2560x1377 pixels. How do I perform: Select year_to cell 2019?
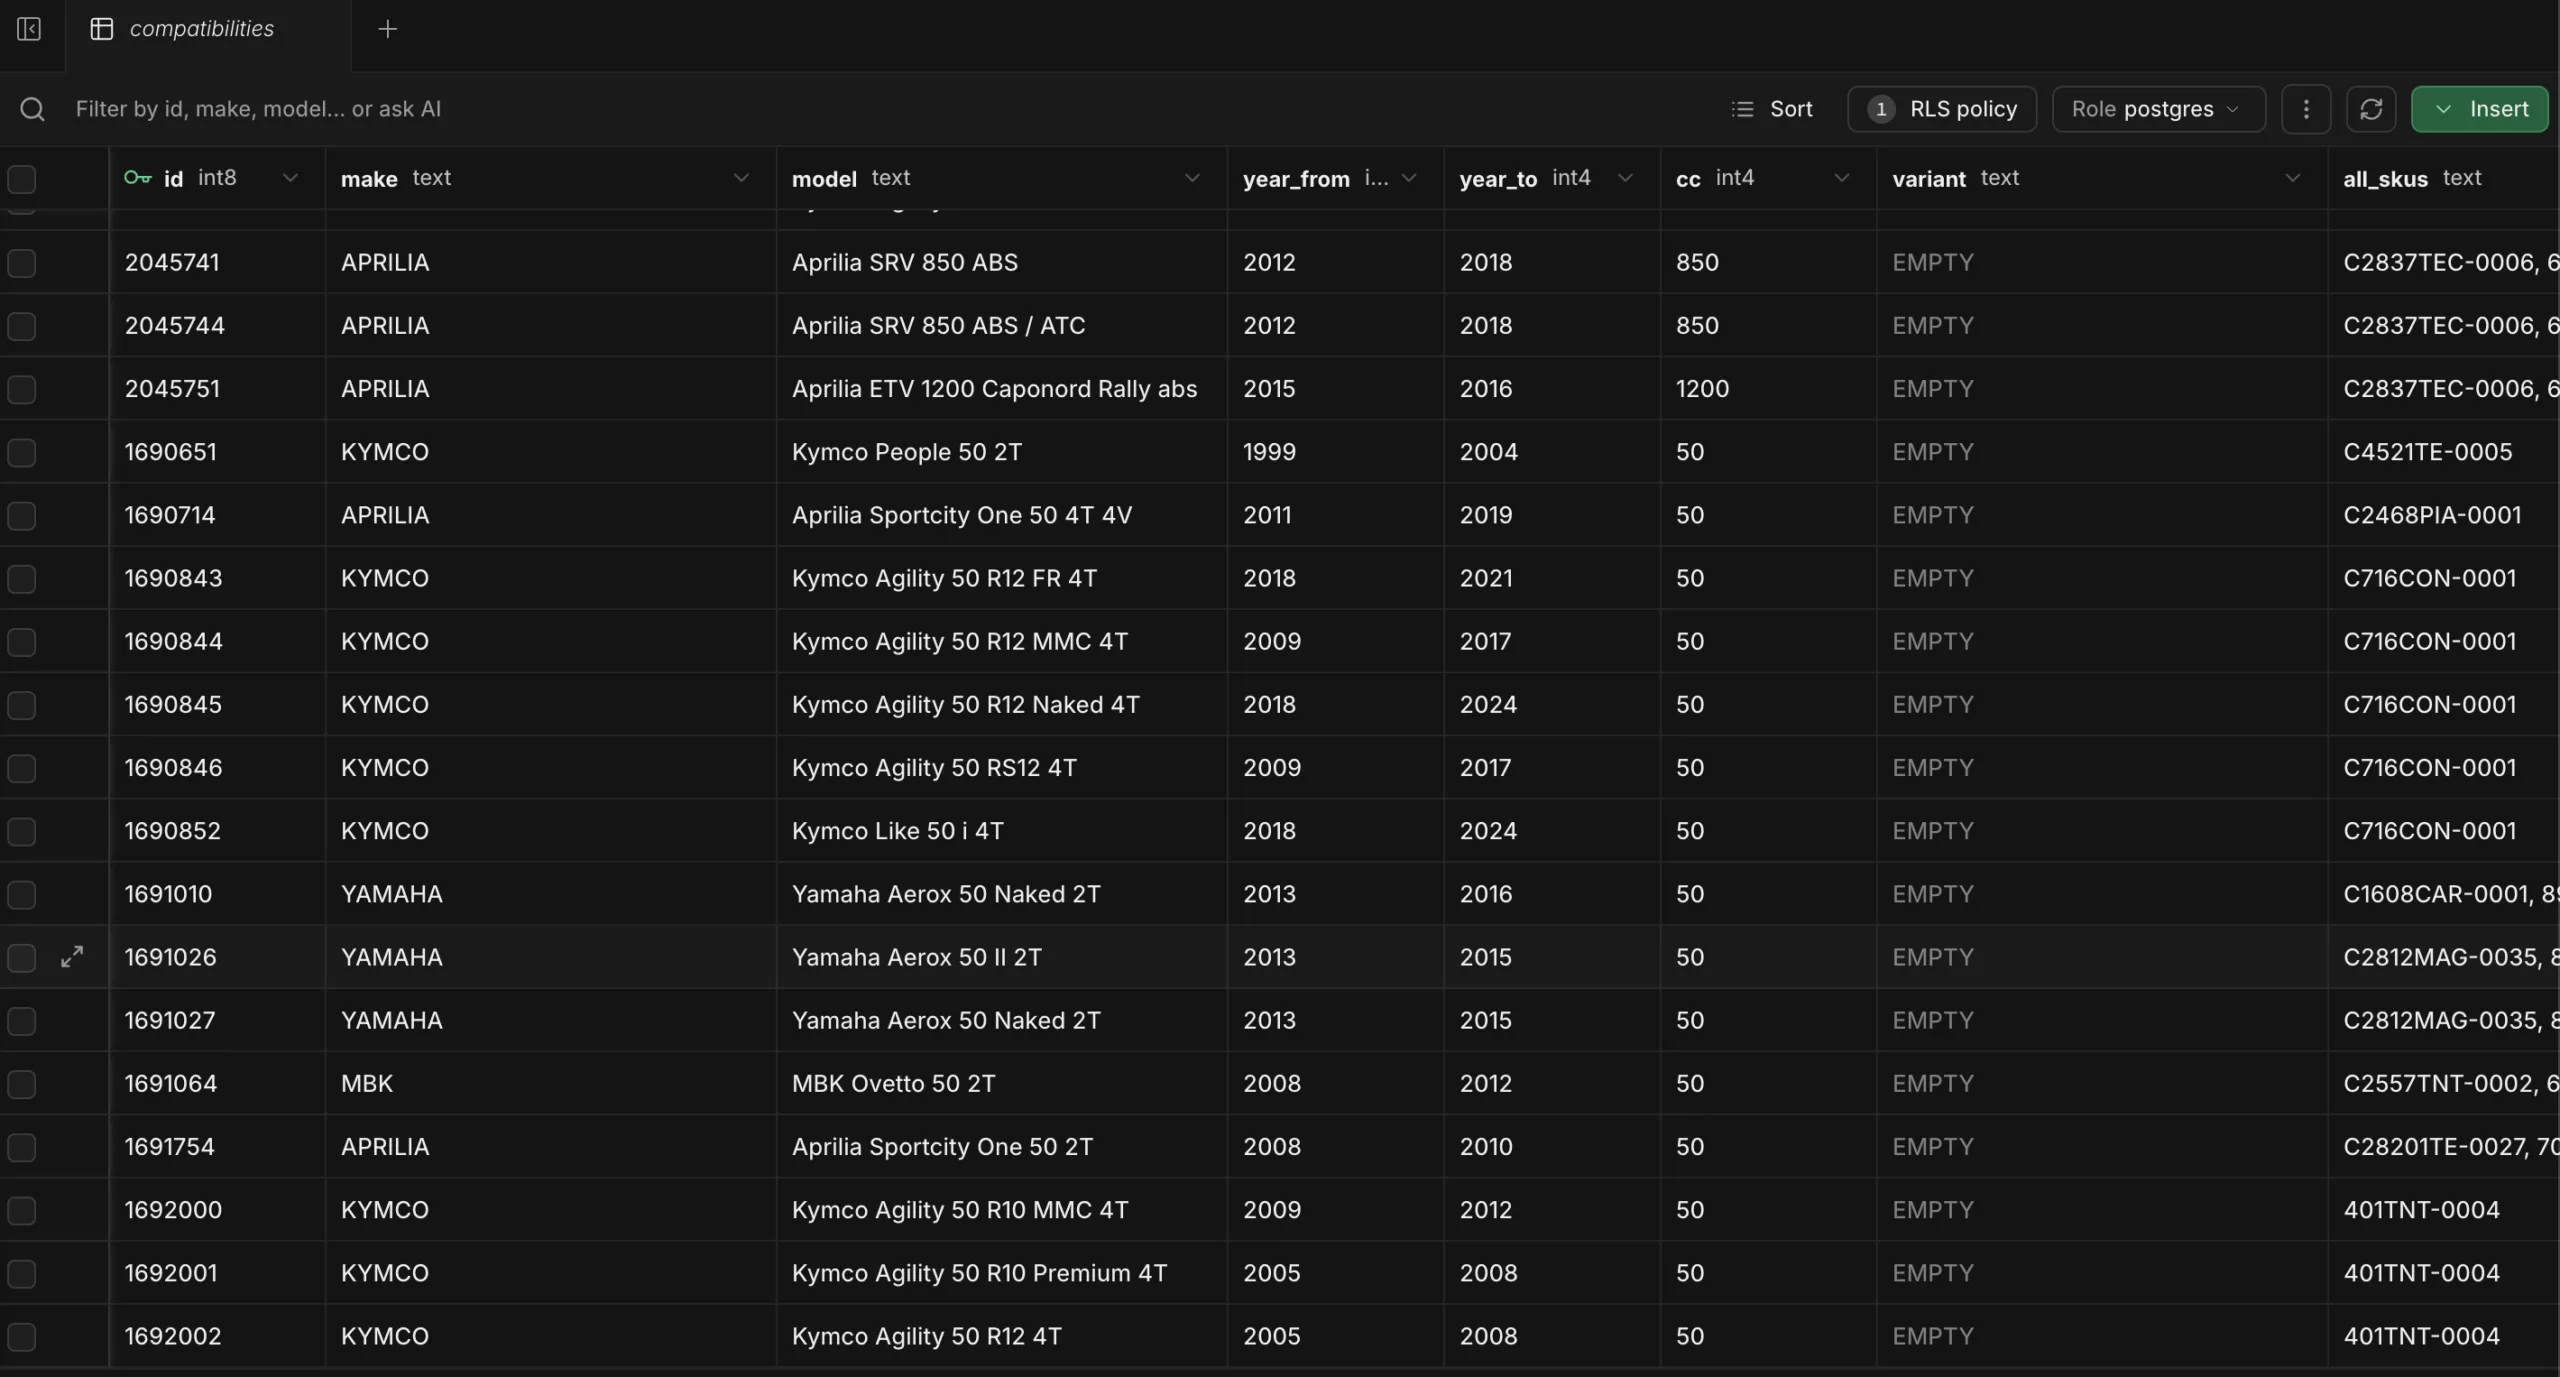click(1552, 515)
